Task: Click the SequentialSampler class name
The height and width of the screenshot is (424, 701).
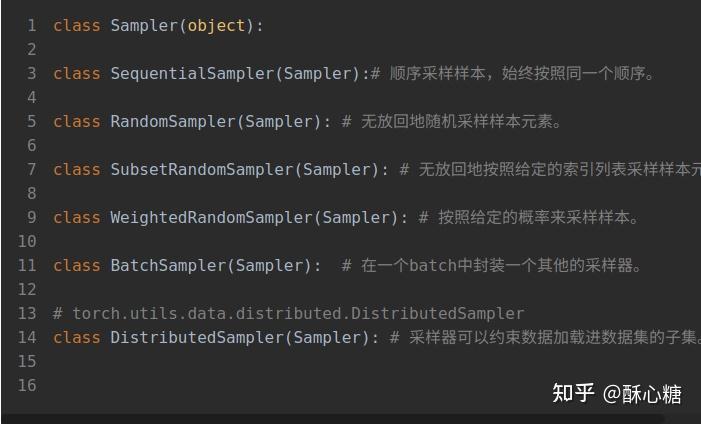Action: (192, 73)
